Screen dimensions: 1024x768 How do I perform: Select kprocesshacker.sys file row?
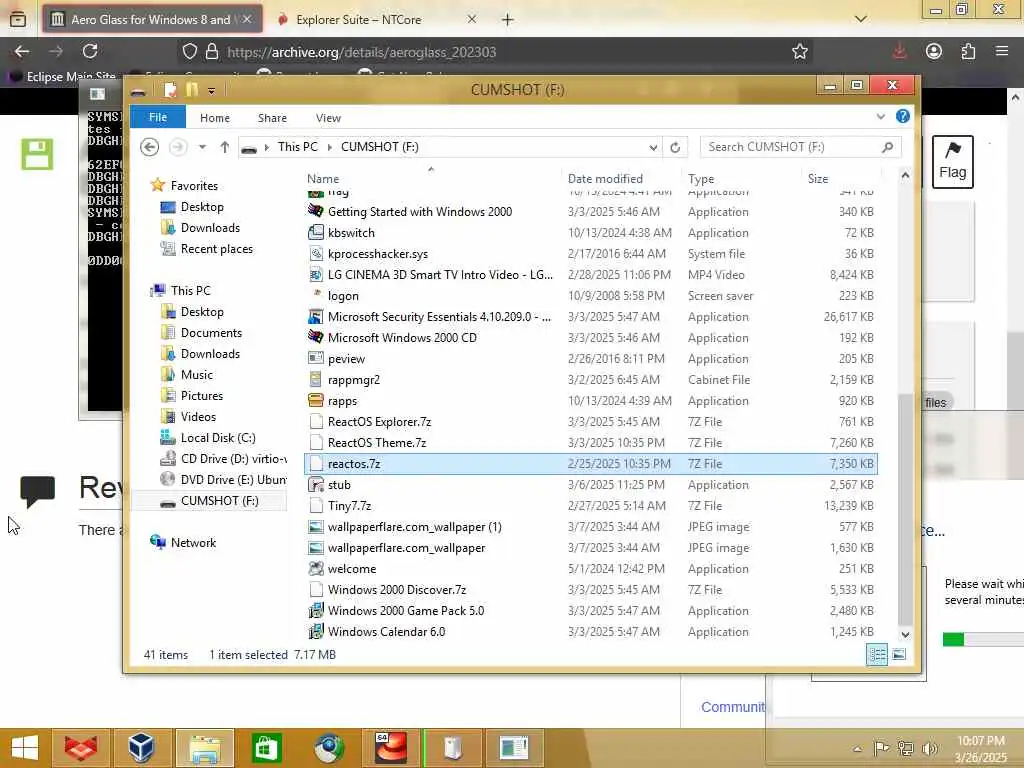click(x=590, y=253)
